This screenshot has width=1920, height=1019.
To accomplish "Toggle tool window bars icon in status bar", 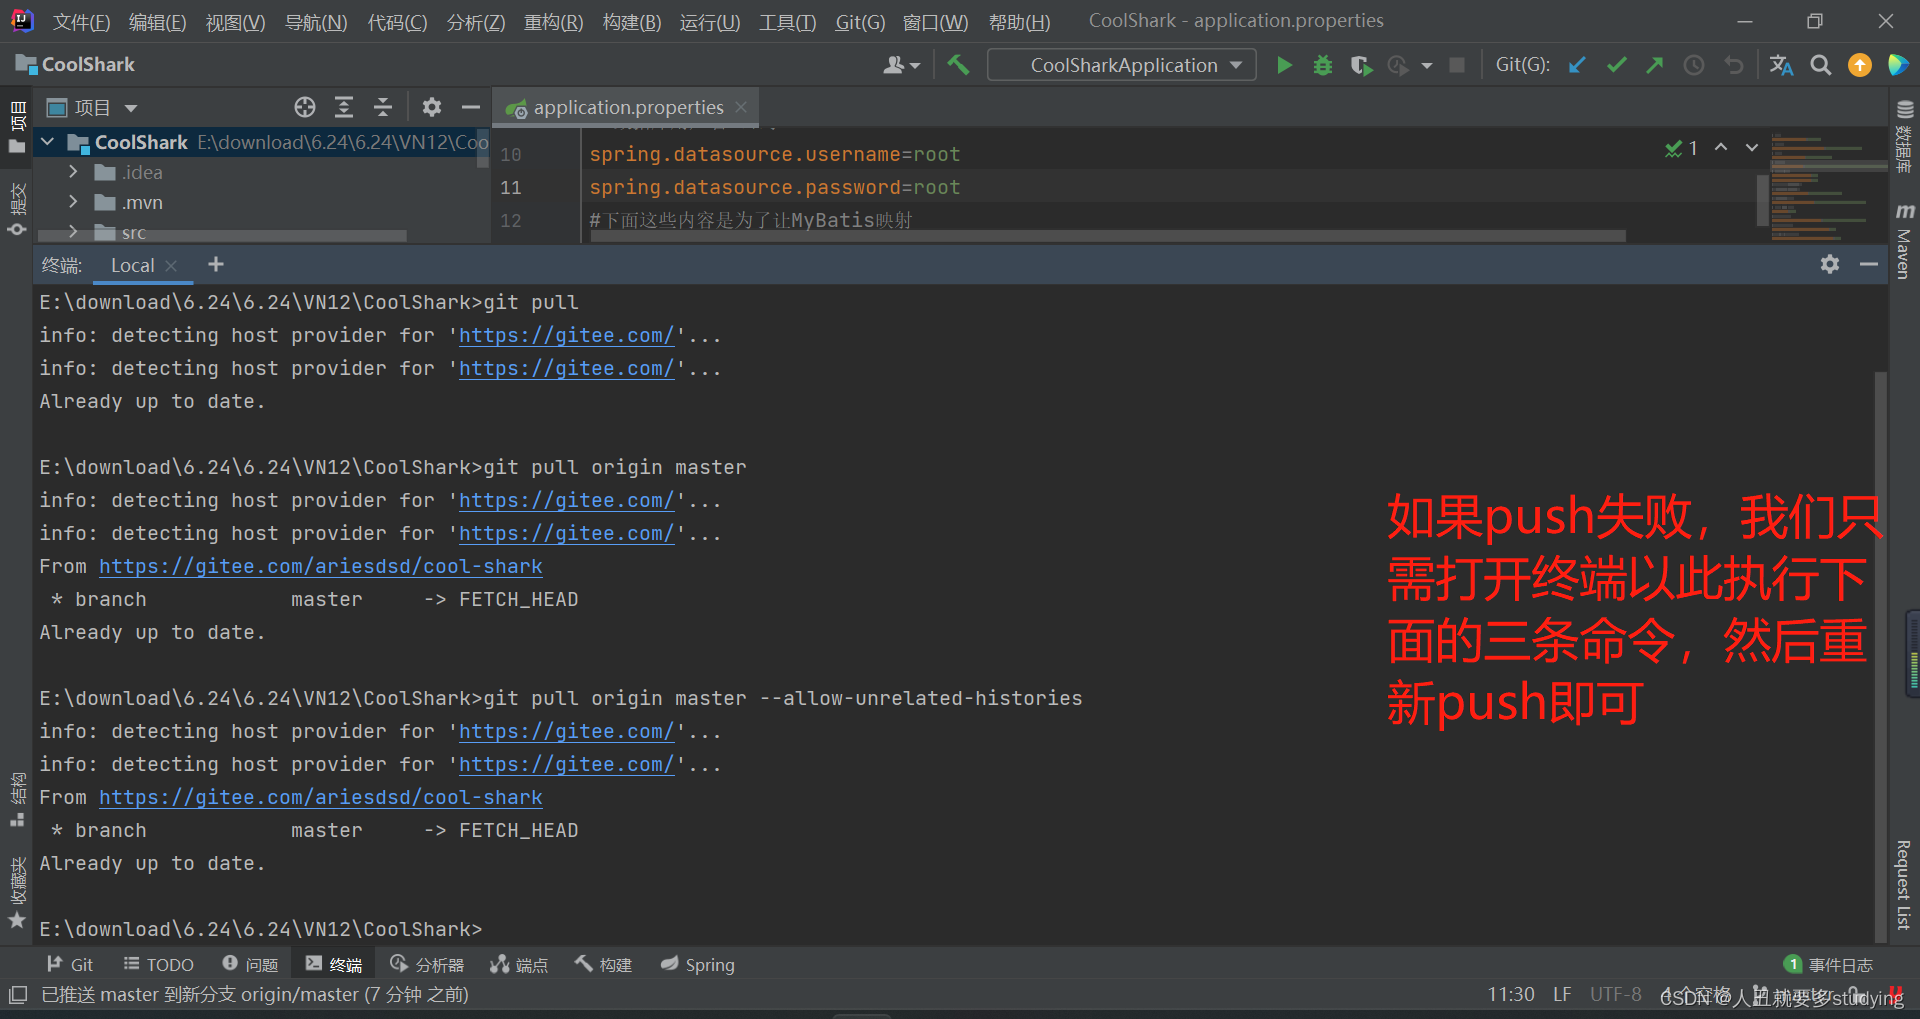I will point(18,995).
